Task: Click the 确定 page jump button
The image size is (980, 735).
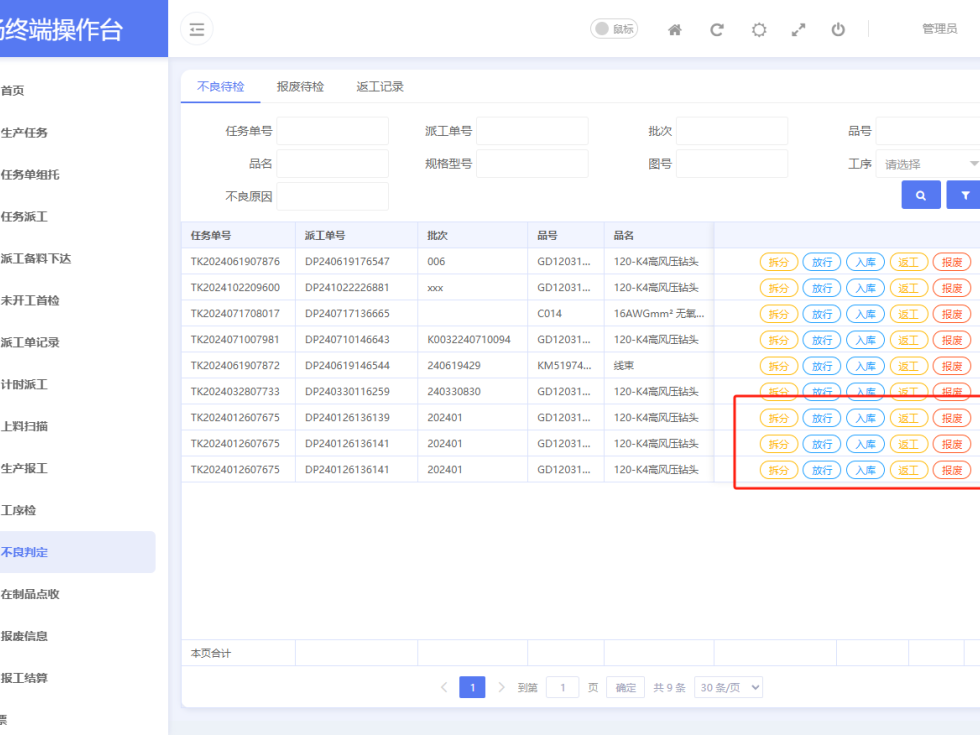Action: point(625,687)
